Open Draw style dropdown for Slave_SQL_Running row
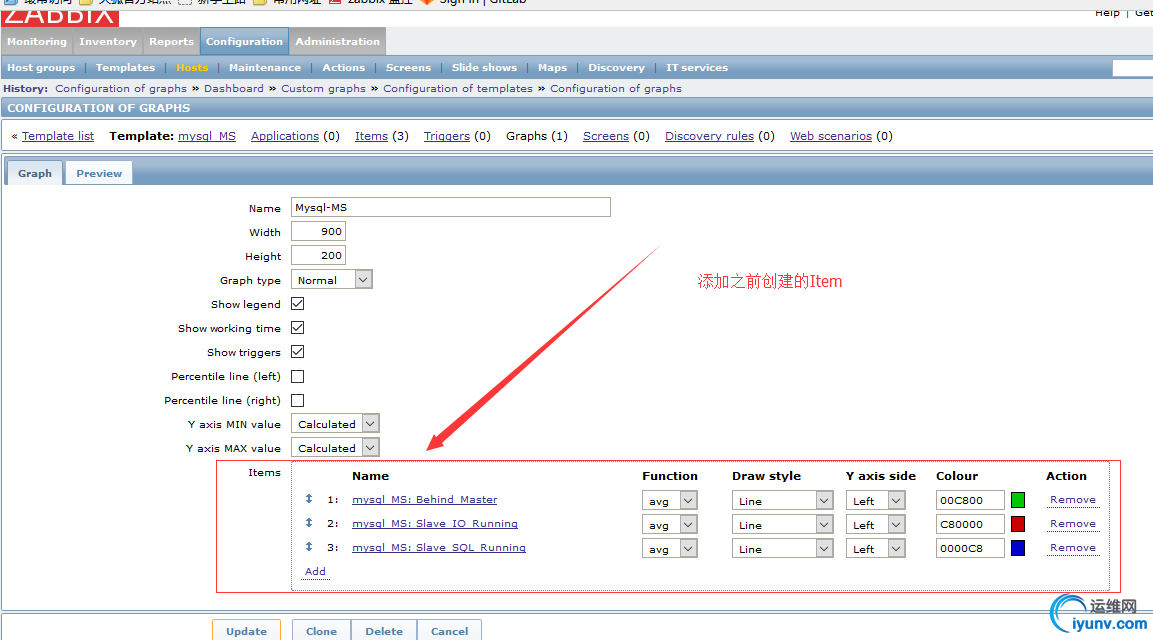 pos(782,549)
